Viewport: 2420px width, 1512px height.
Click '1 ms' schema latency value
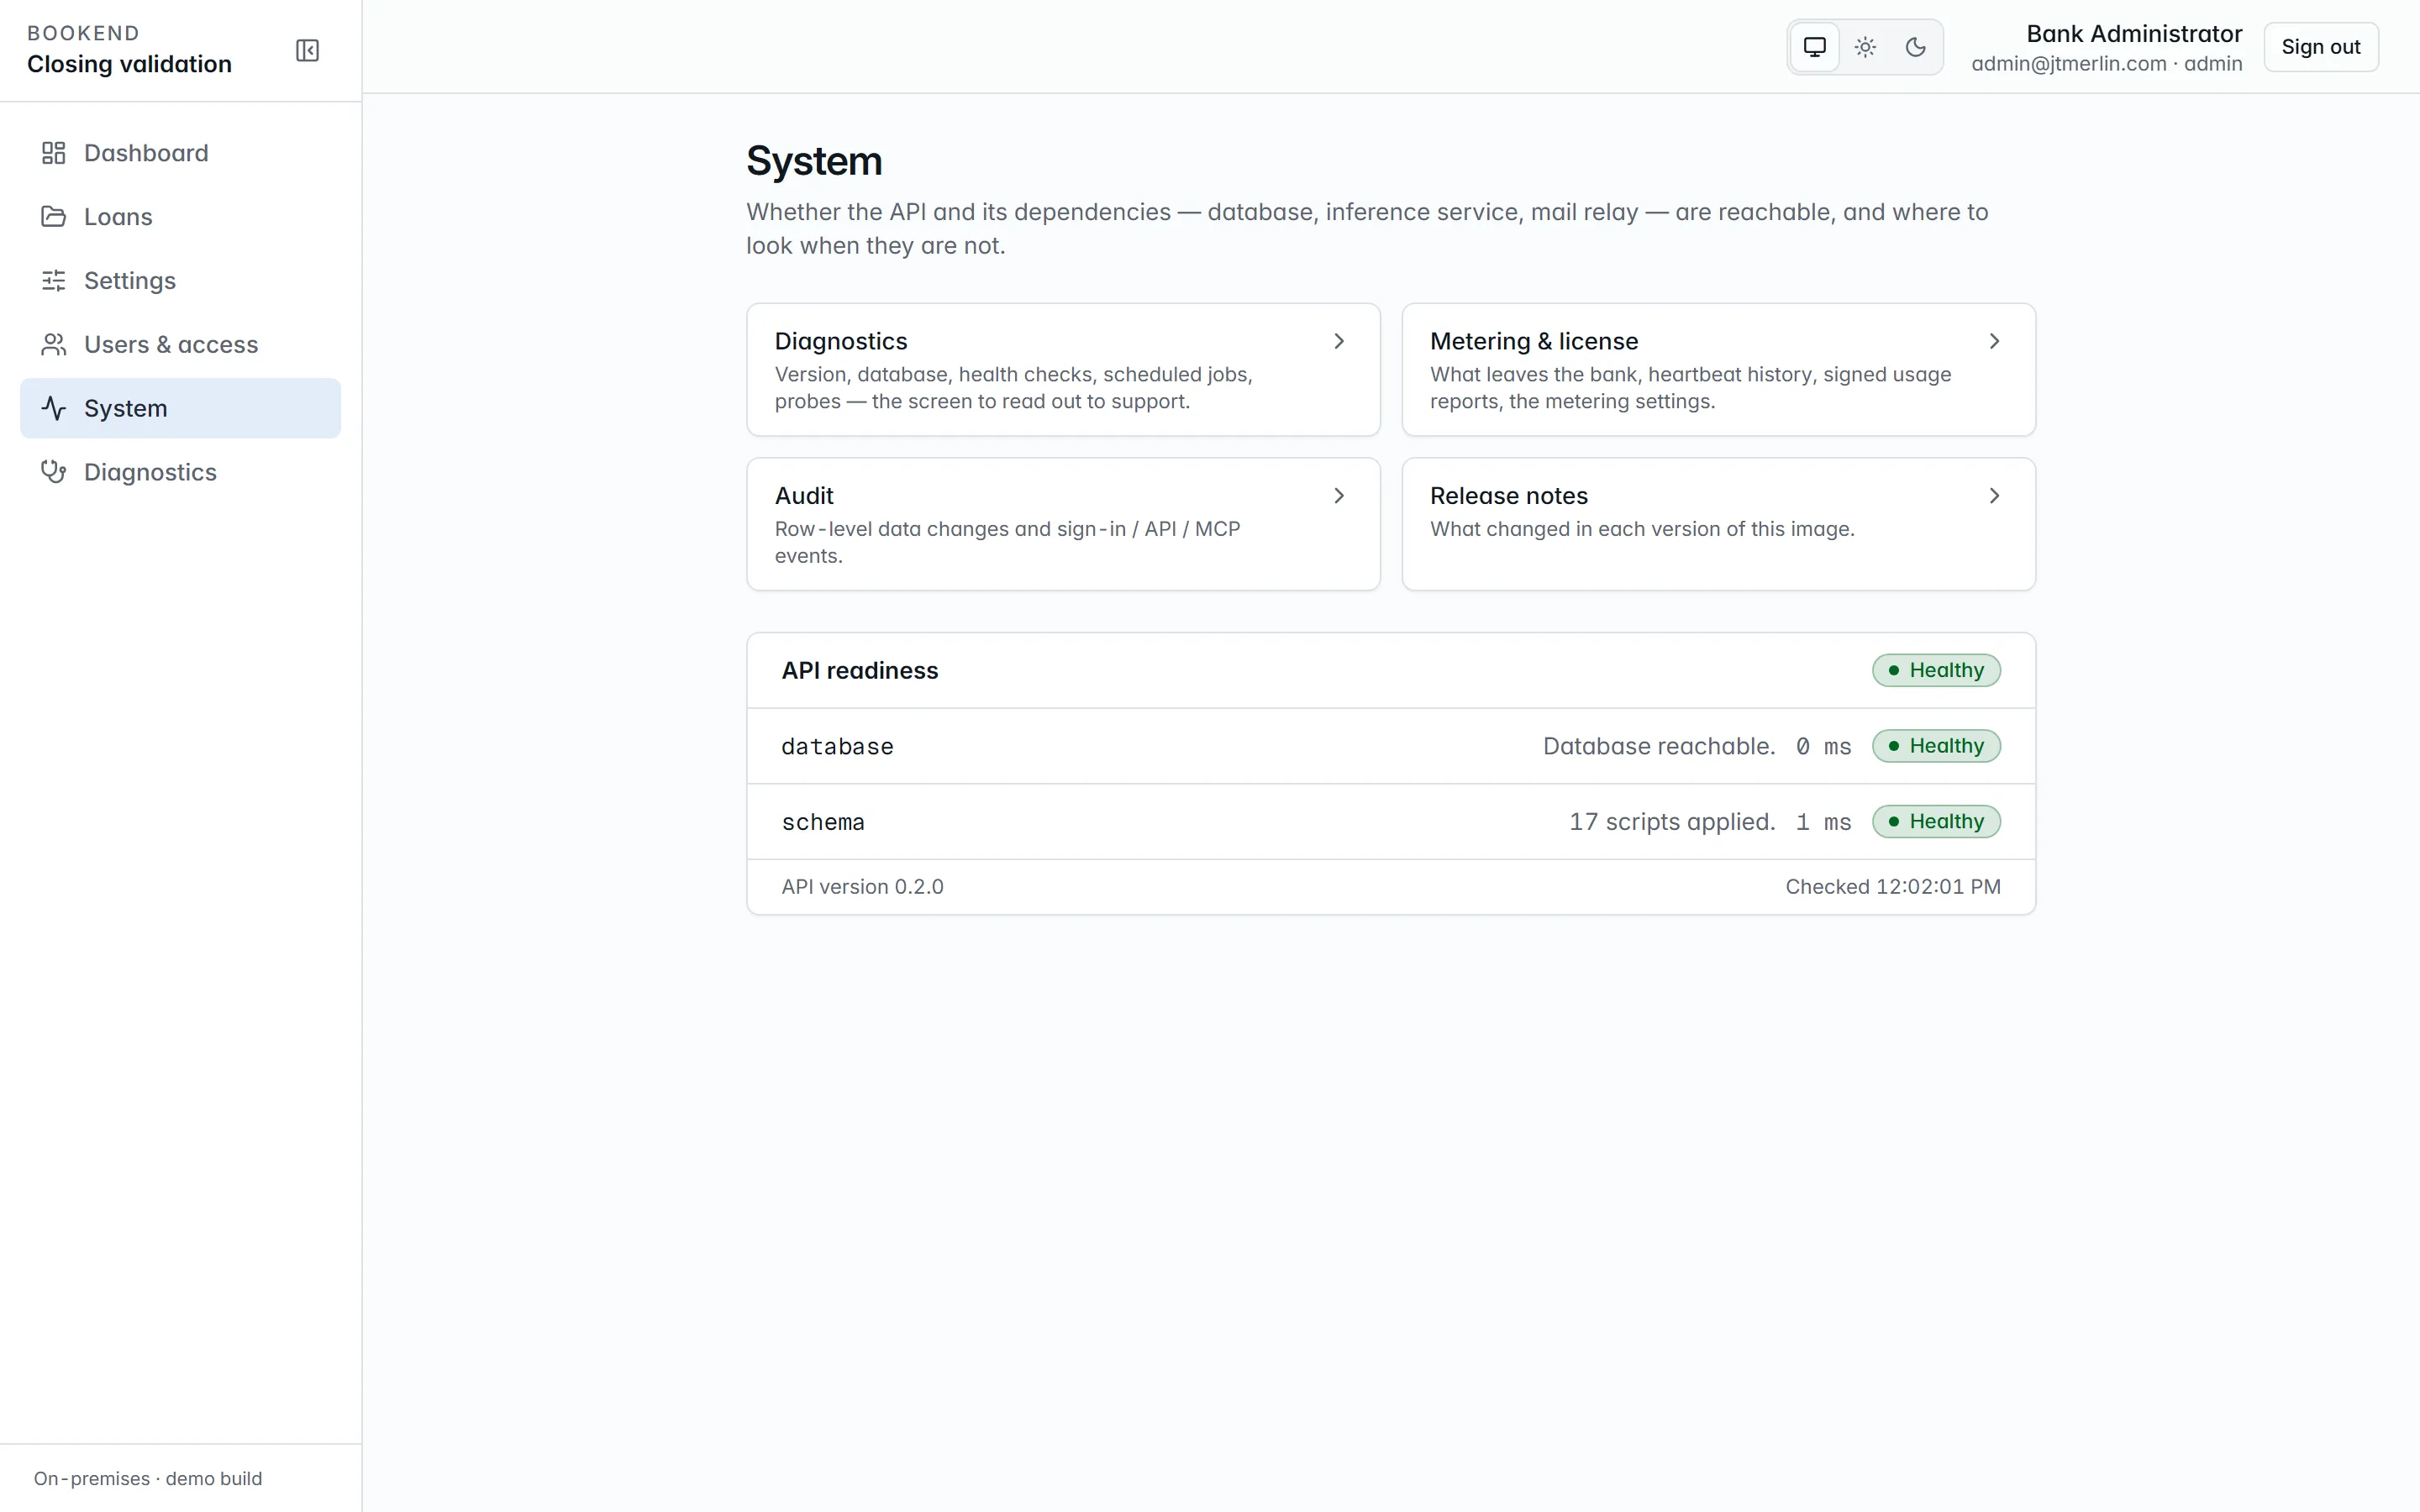(1823, 822)
